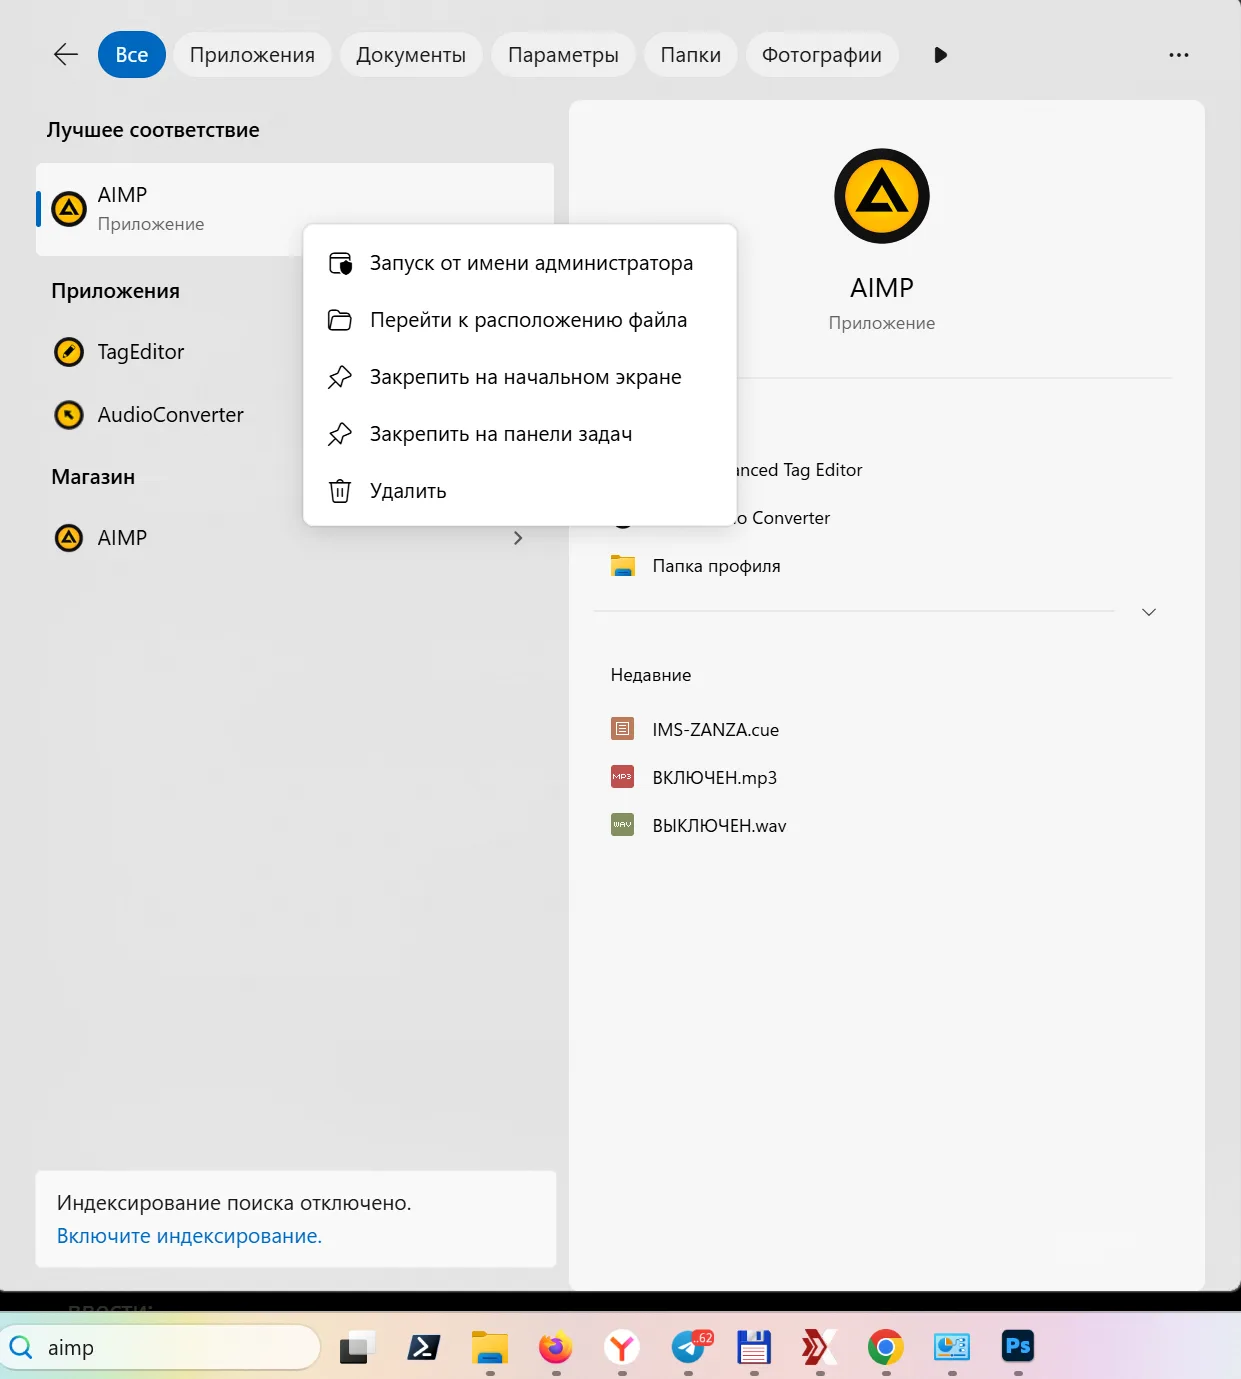
Task: Open recent file ВКЛЮЧЕН.mp3
Action: click(714, 778)
